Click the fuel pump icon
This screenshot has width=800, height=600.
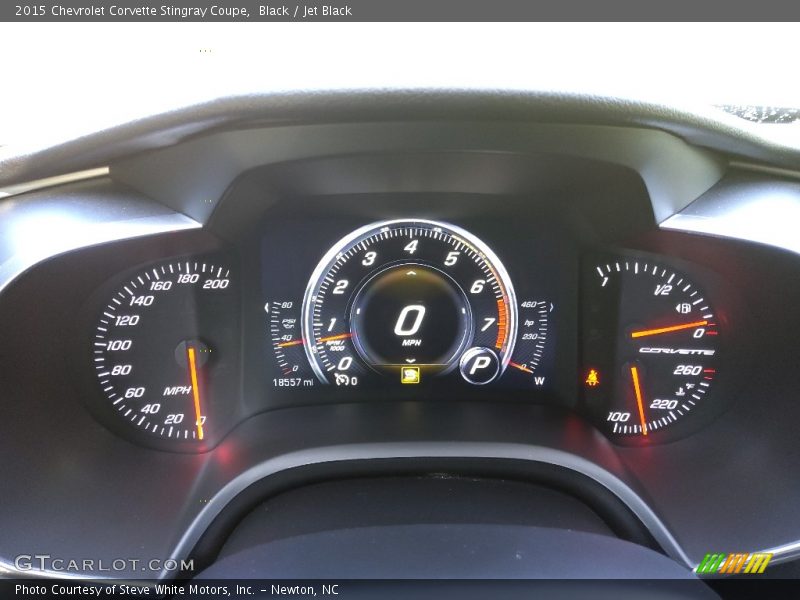click(x=684, y=308)
